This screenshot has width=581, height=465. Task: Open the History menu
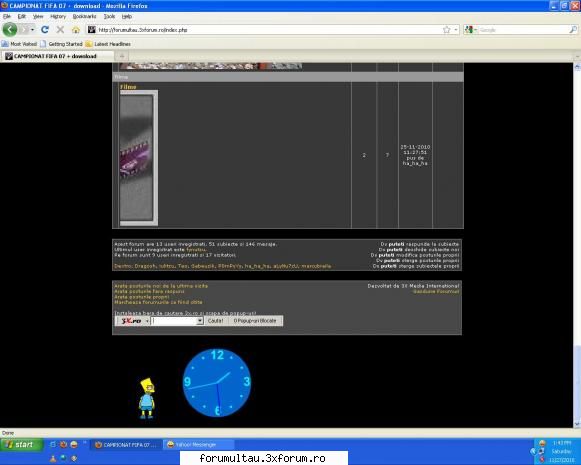click(58, 16)
